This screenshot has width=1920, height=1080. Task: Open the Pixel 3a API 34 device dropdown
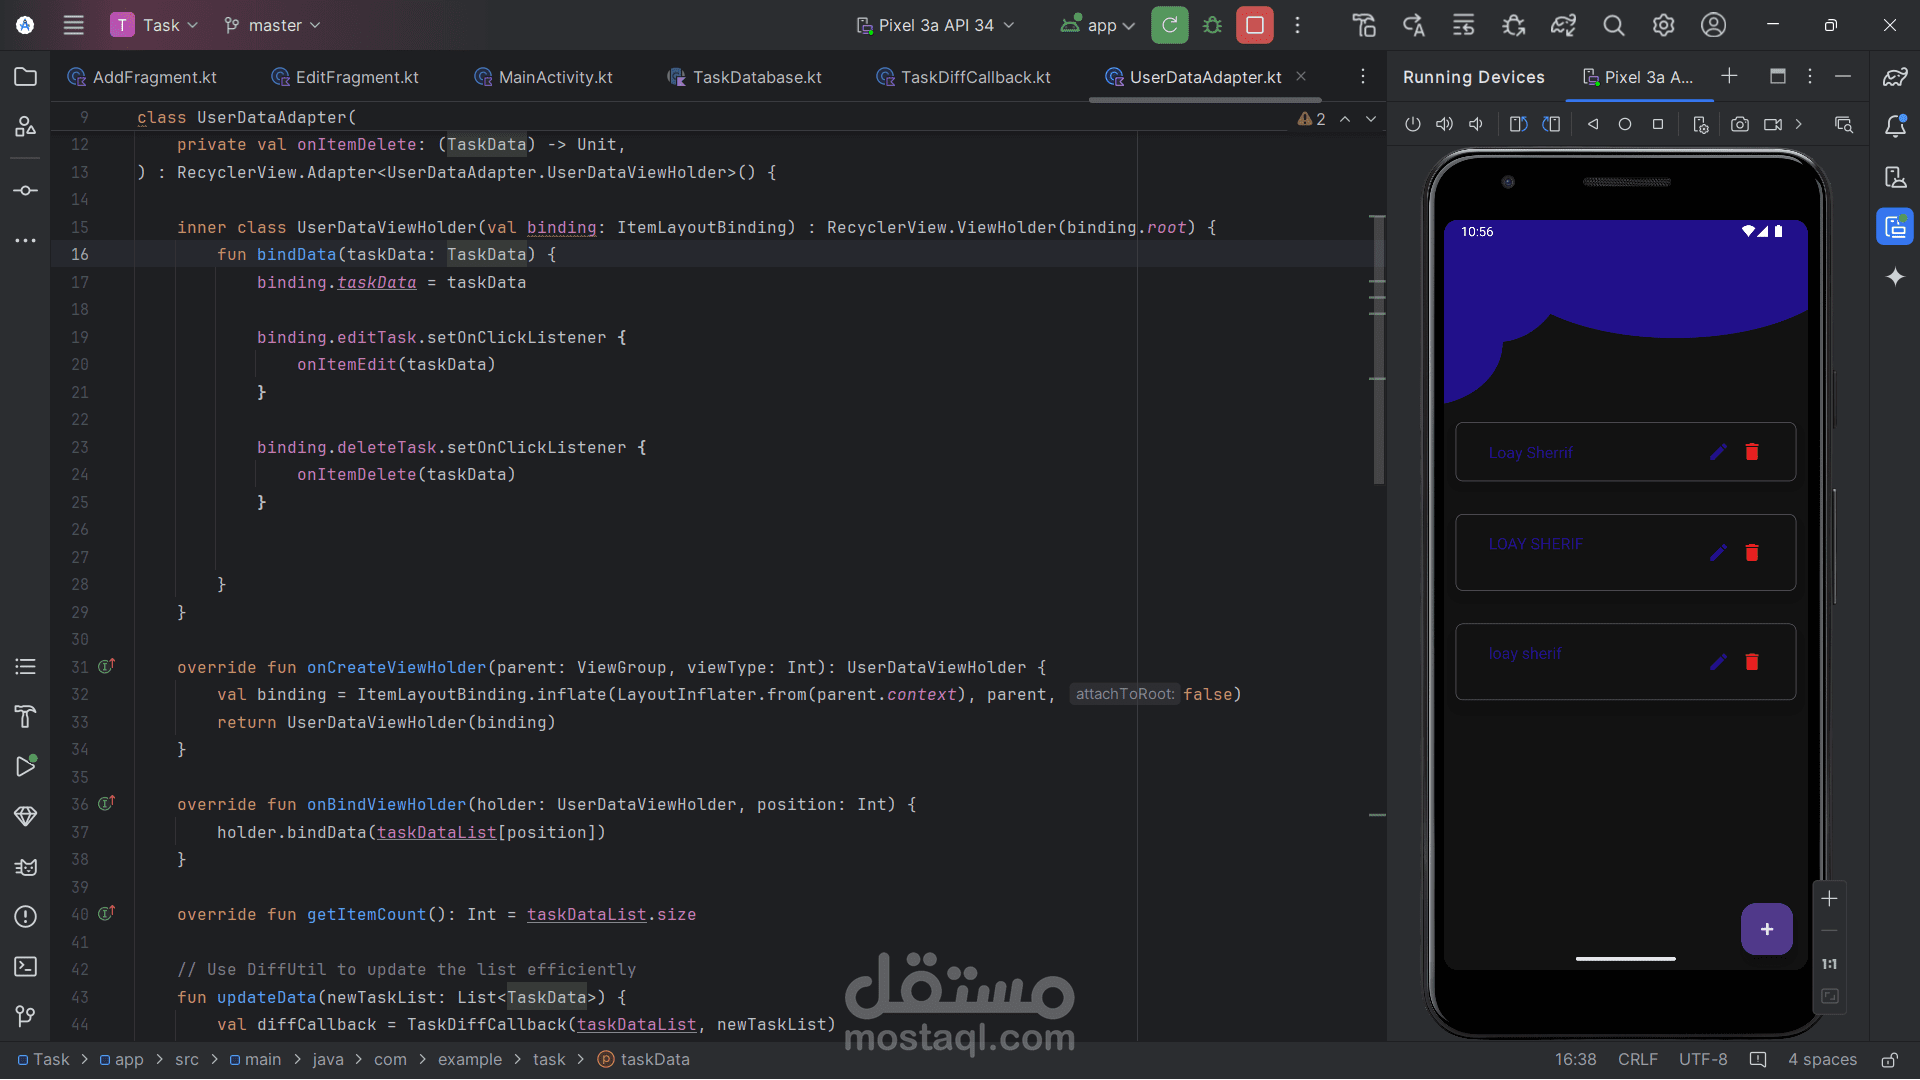pos(935,25)
